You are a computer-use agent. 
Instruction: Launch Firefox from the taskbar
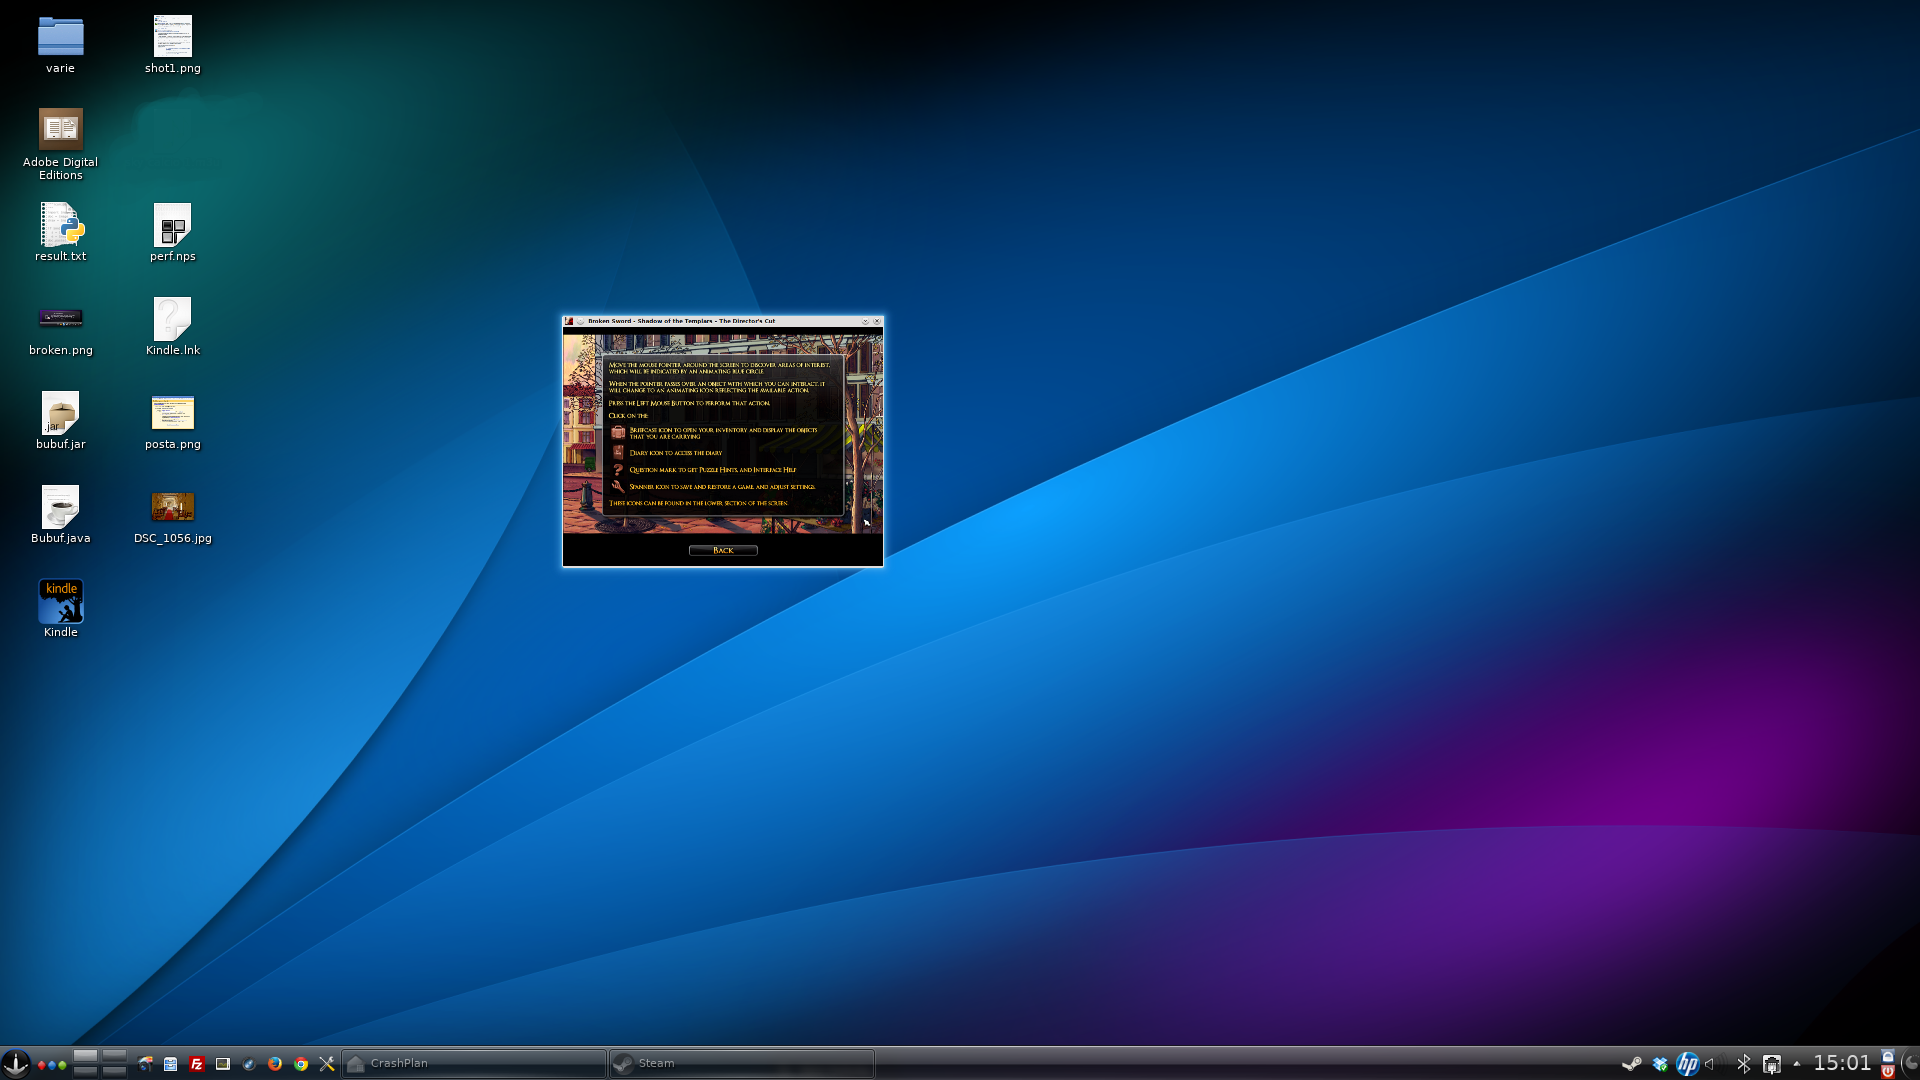click(x=275, y=1064)
